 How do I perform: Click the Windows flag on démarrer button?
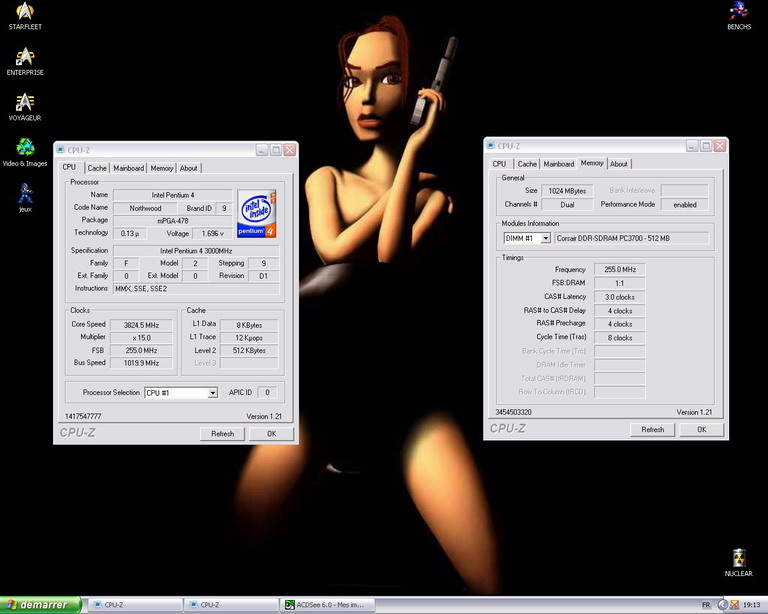click(x=12, y=605)
